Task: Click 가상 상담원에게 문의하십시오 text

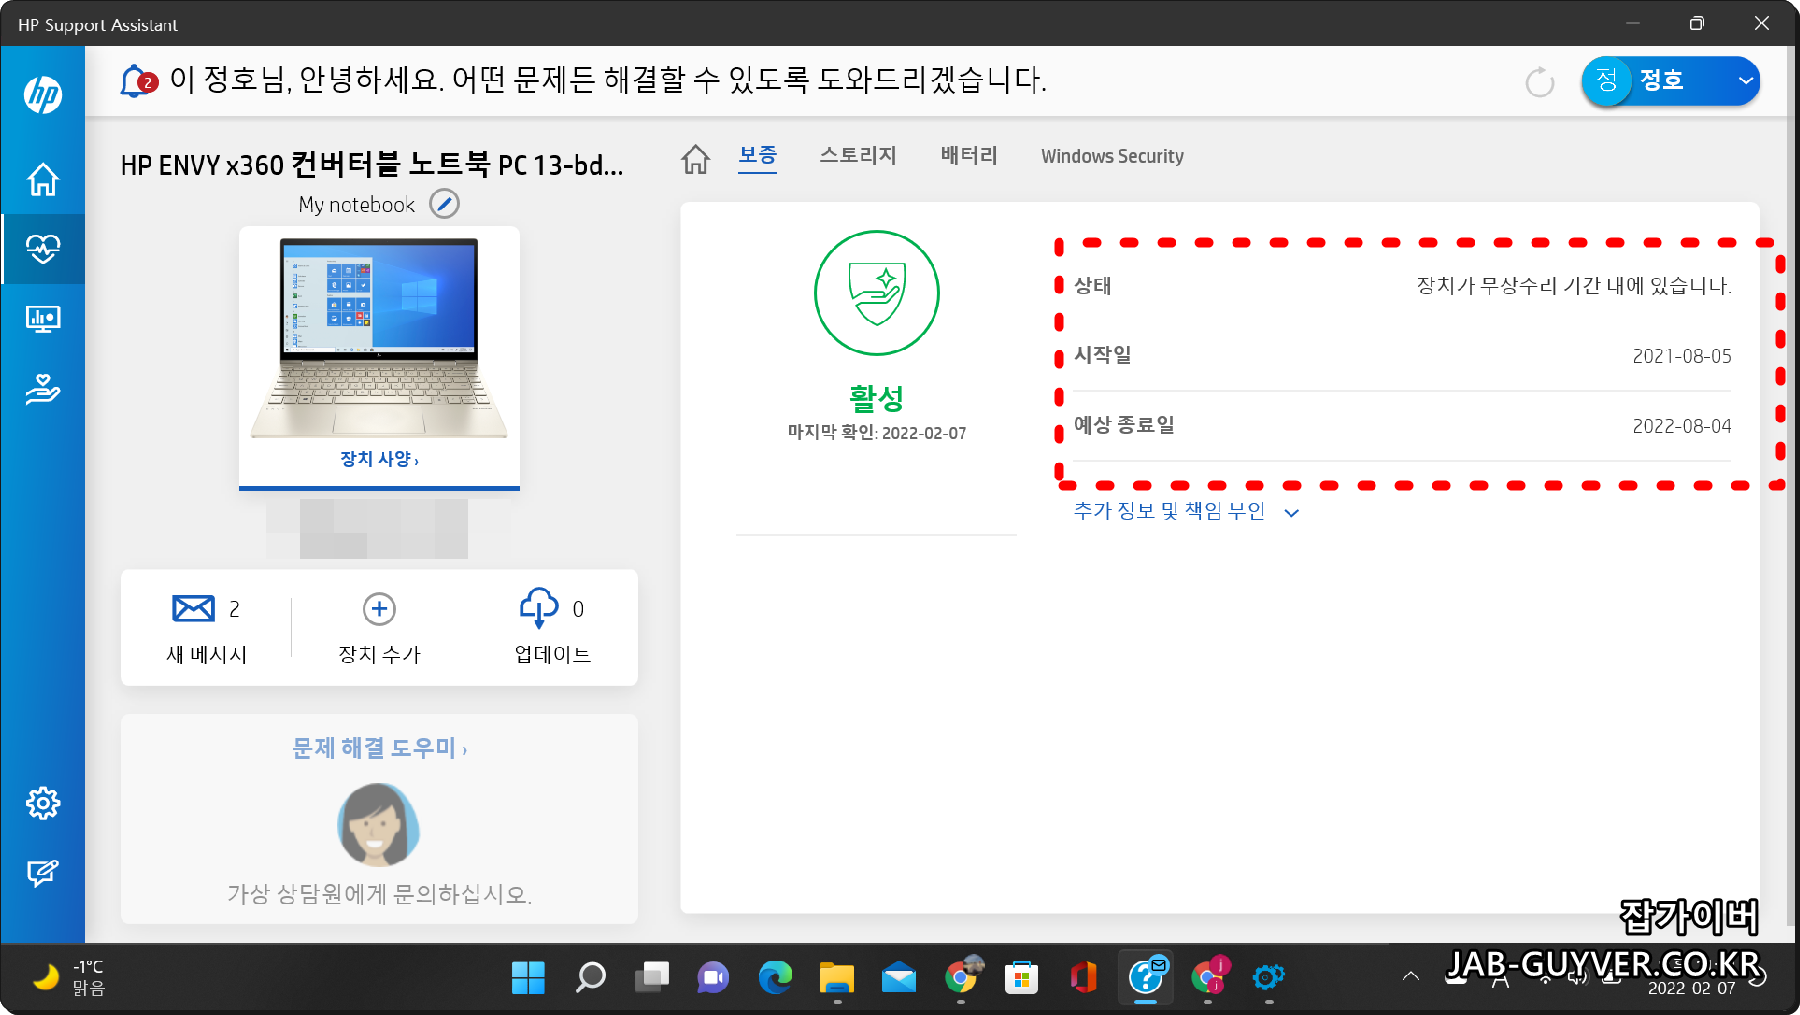Action: pos(379,894)
